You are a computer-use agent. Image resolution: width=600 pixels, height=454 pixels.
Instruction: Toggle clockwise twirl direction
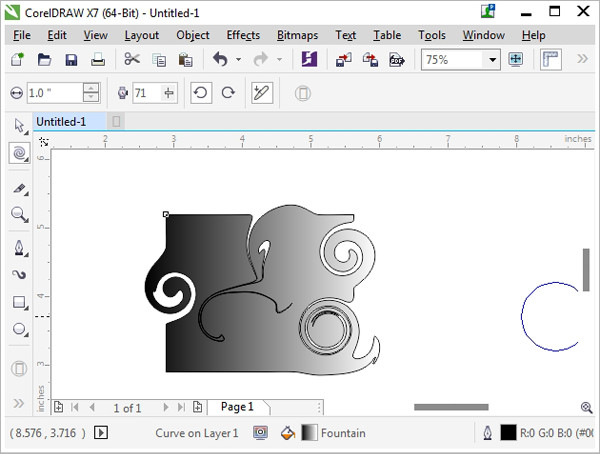(x=228, y=93)
